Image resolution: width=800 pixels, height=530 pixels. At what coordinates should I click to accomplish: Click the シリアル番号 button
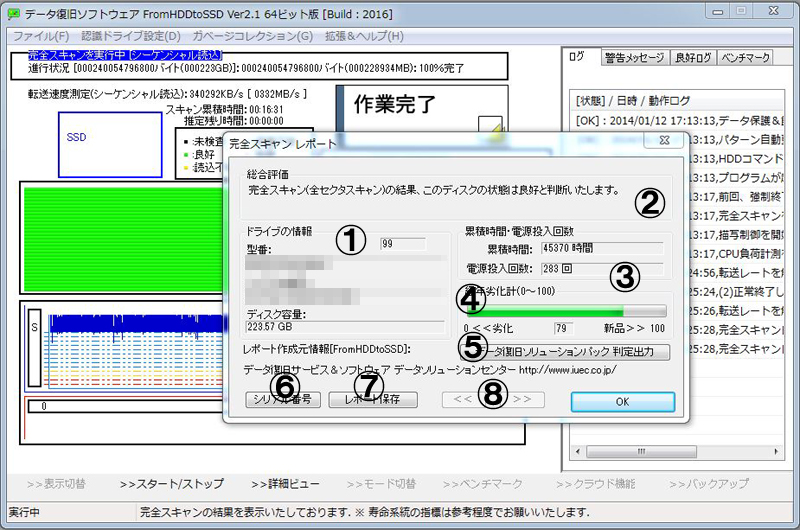pos(283,399)
